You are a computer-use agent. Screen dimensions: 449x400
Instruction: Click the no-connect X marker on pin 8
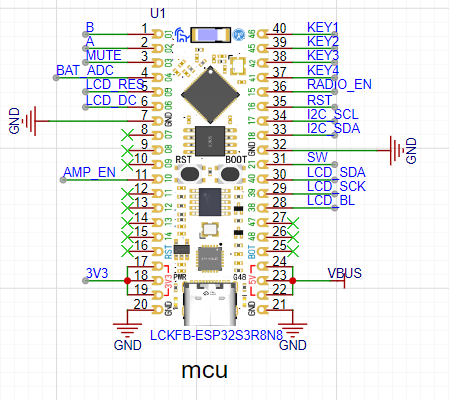128,135
